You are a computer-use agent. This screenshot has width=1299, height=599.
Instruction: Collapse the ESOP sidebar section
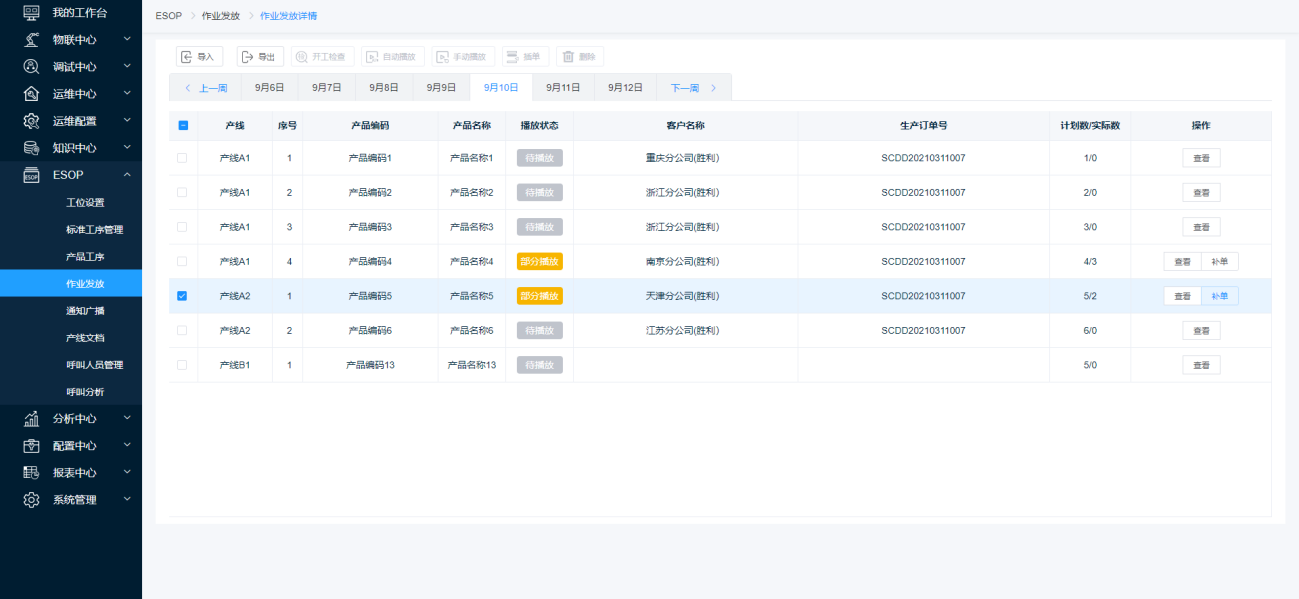127,175
